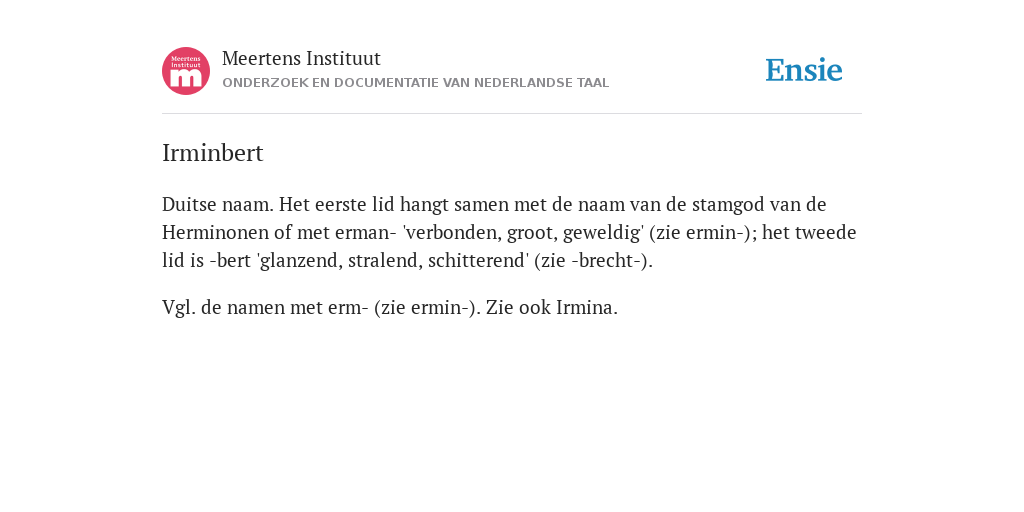This screenshot has height=512, width=1024.
Task: Select the Irminbert heading
Action: pyautogui.click(x=212, y=153)
